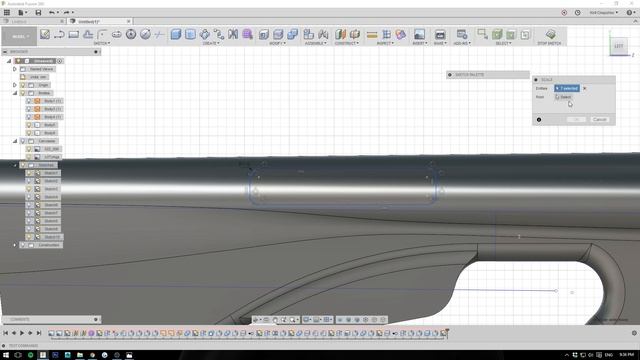The image size is (640, 360).
Task: Click the Redo arrow icon
Action: click(66, 13)
